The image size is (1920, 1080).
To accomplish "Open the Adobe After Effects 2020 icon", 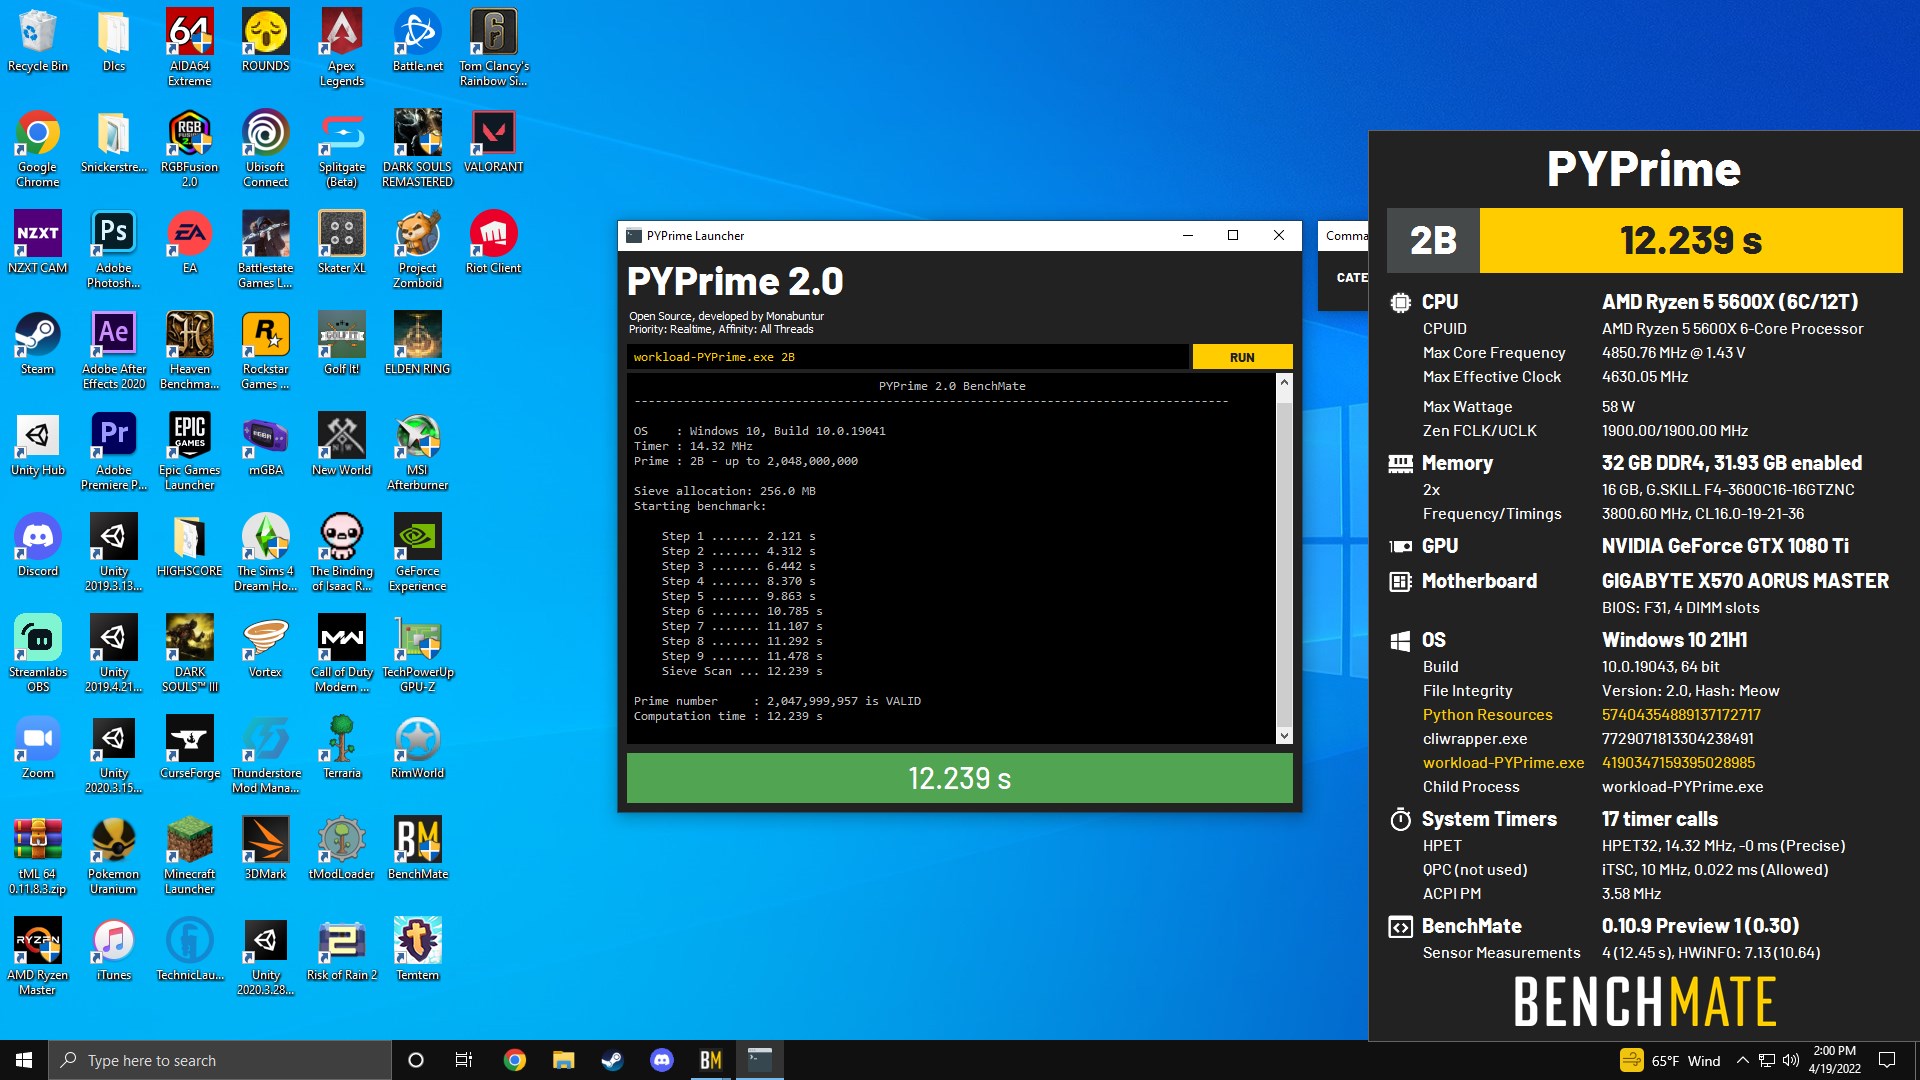I will pos(114,350).
